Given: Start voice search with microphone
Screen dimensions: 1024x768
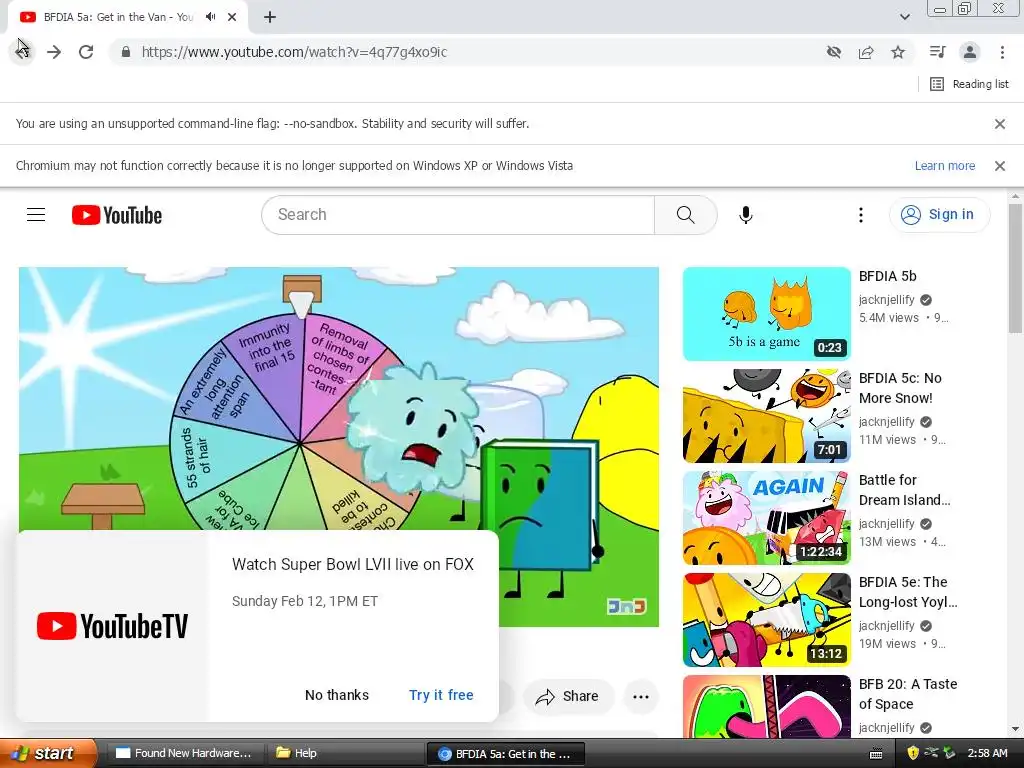Looking at the screenshot, I should click(x=745, y=214).
